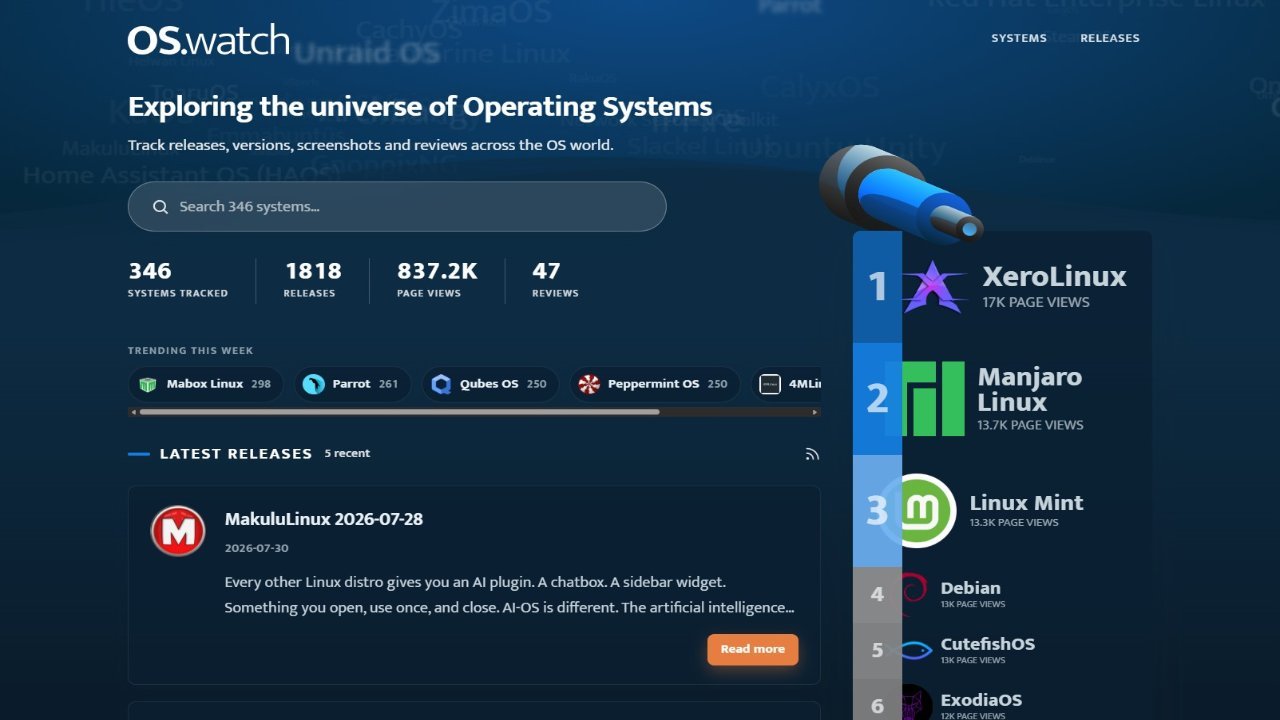This screenshot has width=1280, height=720.
Task: Click the Latest Releases heading
Action: coord(236,454)
